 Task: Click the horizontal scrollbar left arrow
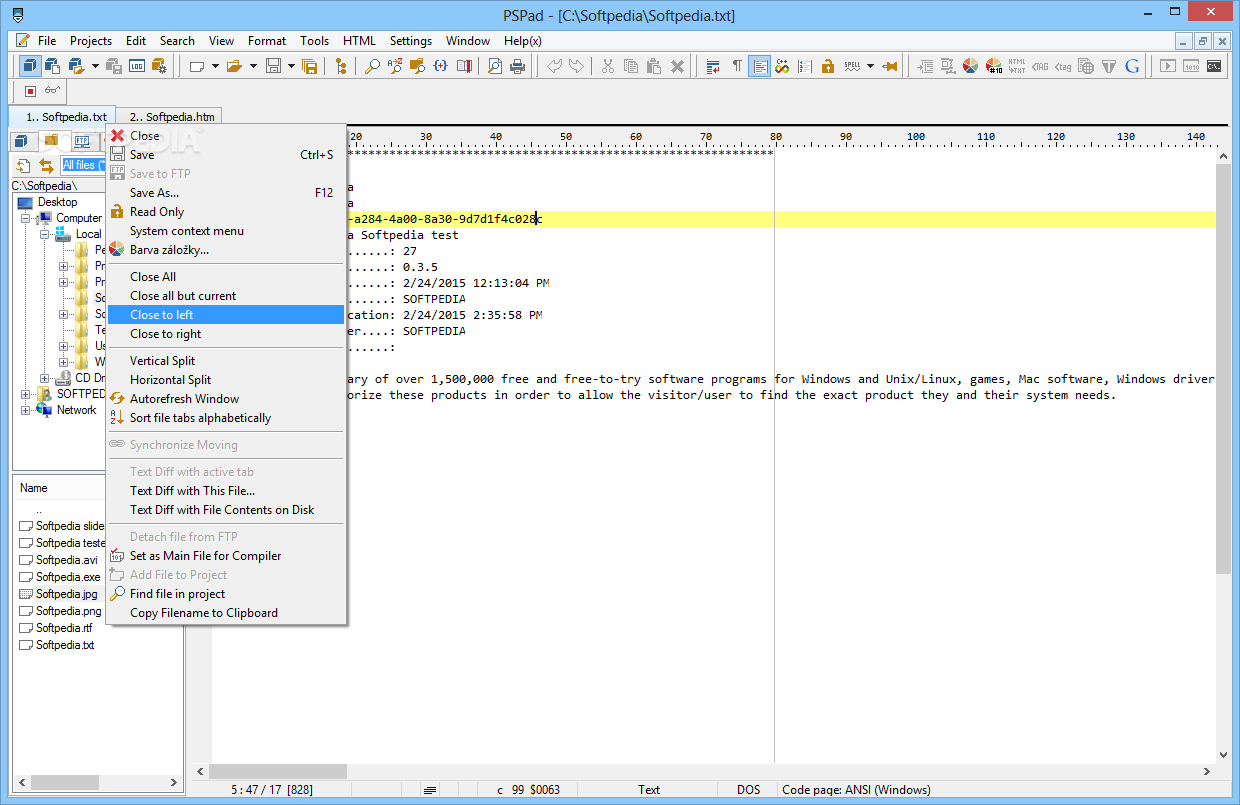pyautogui.click(x=201, y=772)
